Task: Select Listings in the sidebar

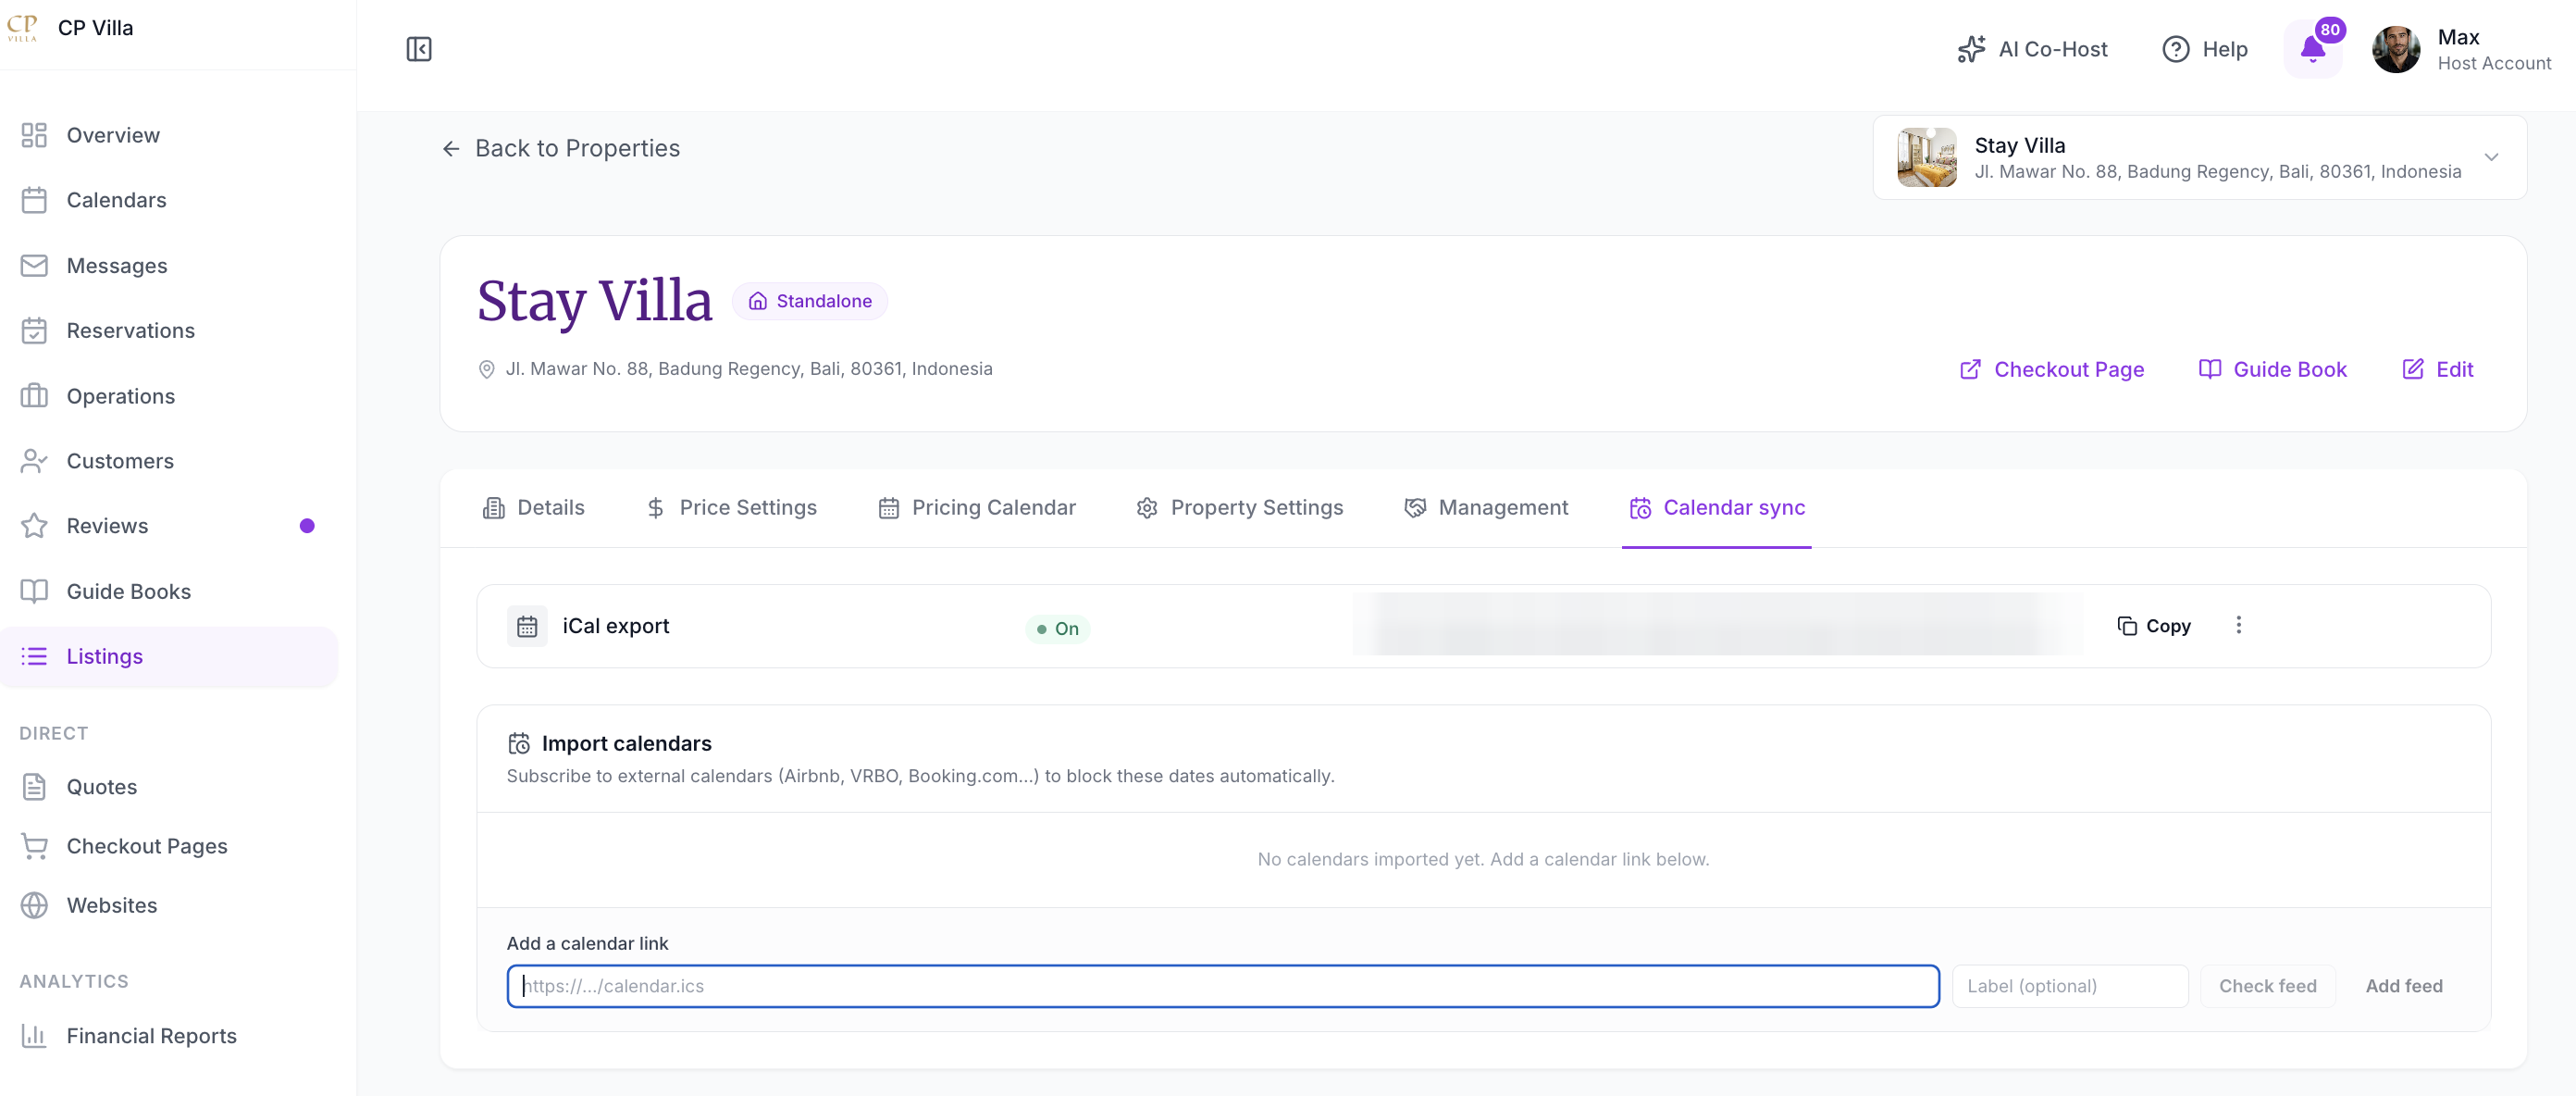Action: pos(170,657)
